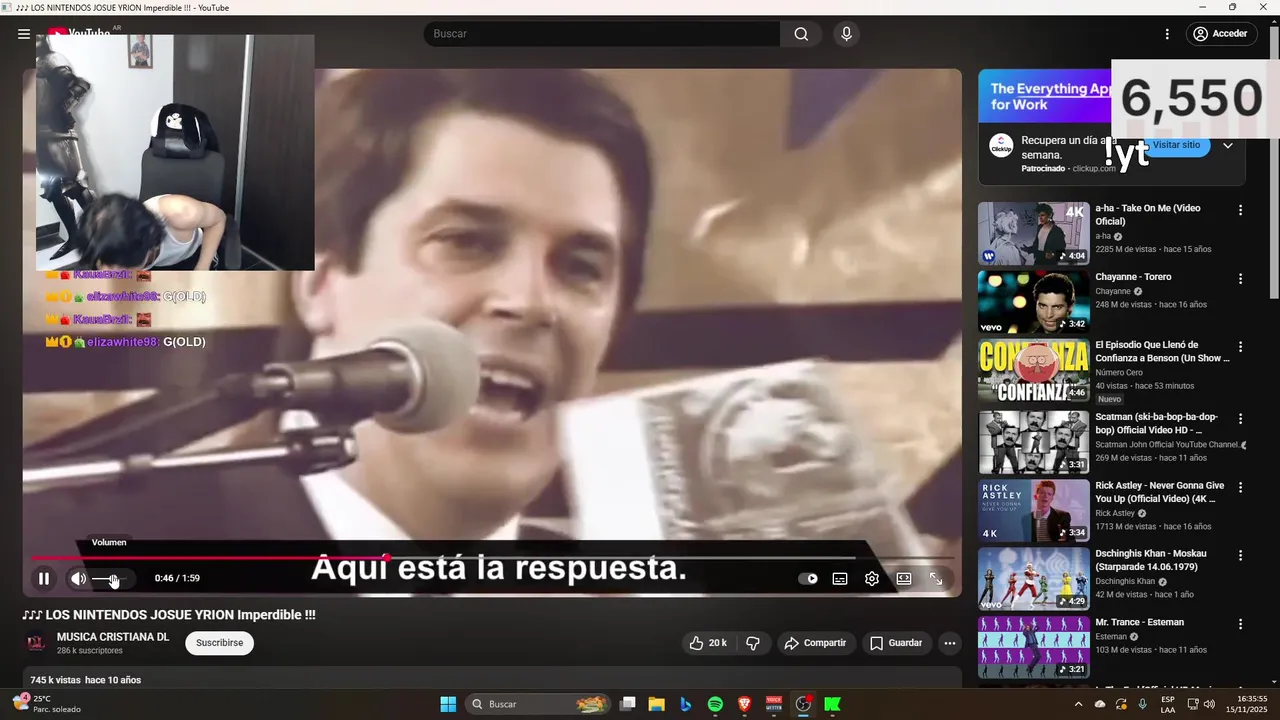The image size is (1280, 720).
Task: Click the Suscribirse button
Action: (x=219, y=643)
